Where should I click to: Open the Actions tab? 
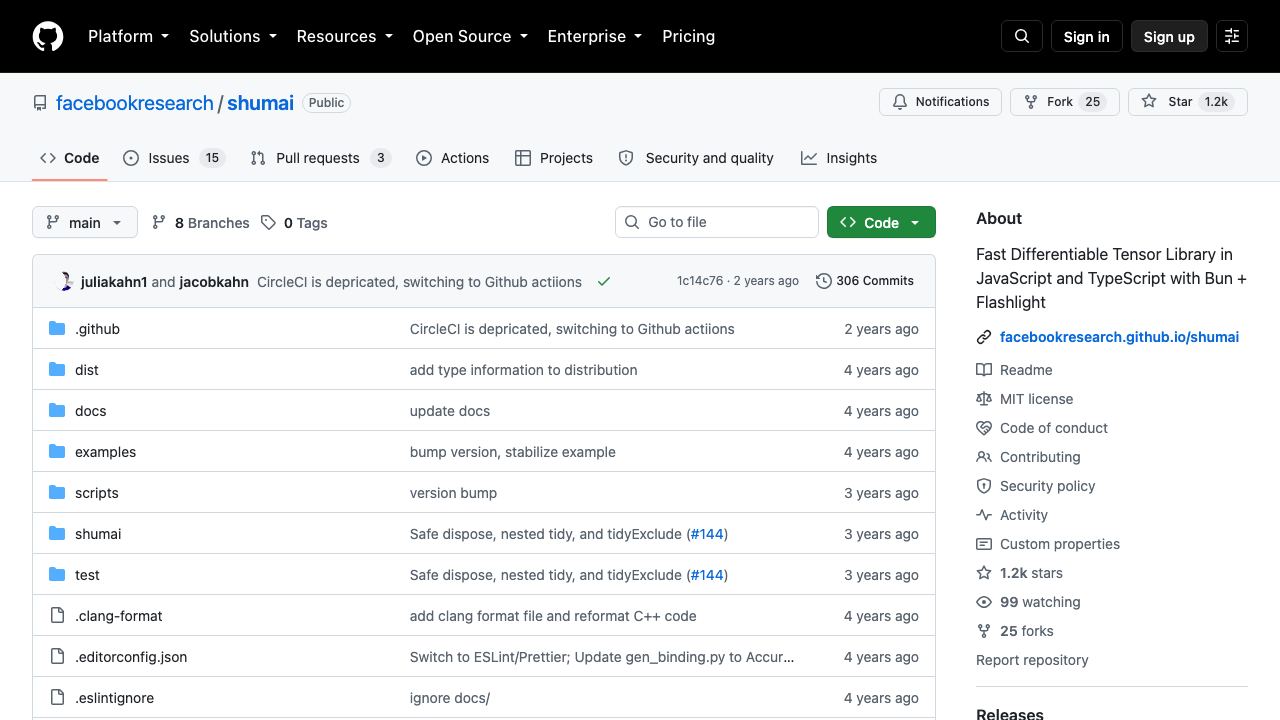(x=452, y=158)
